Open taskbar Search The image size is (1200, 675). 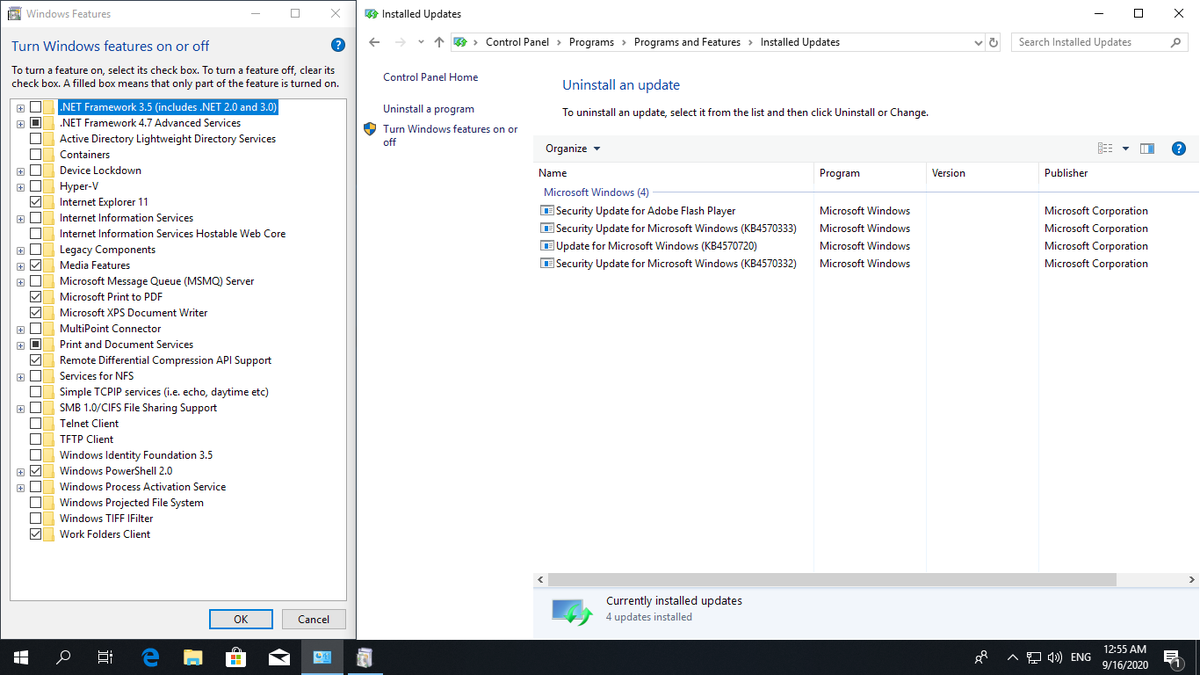64,657
